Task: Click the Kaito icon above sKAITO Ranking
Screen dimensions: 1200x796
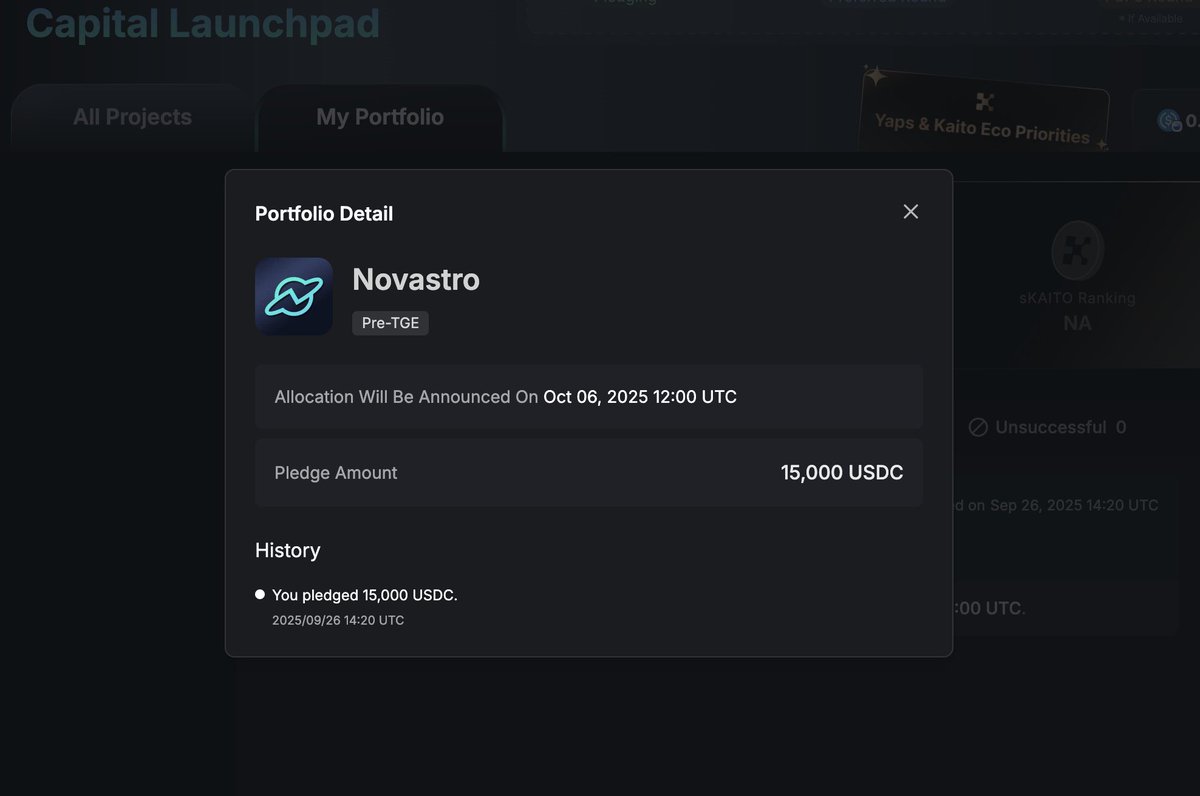Action: pos(1076,249)
